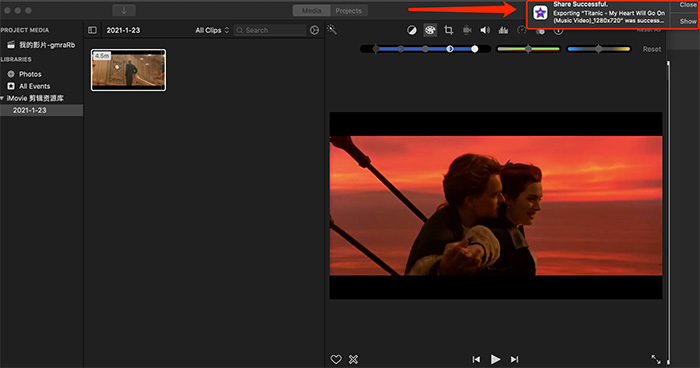Reject the selection with X icon
The width and height of the screenshot is (700, 368).
(x=353, y=359)
